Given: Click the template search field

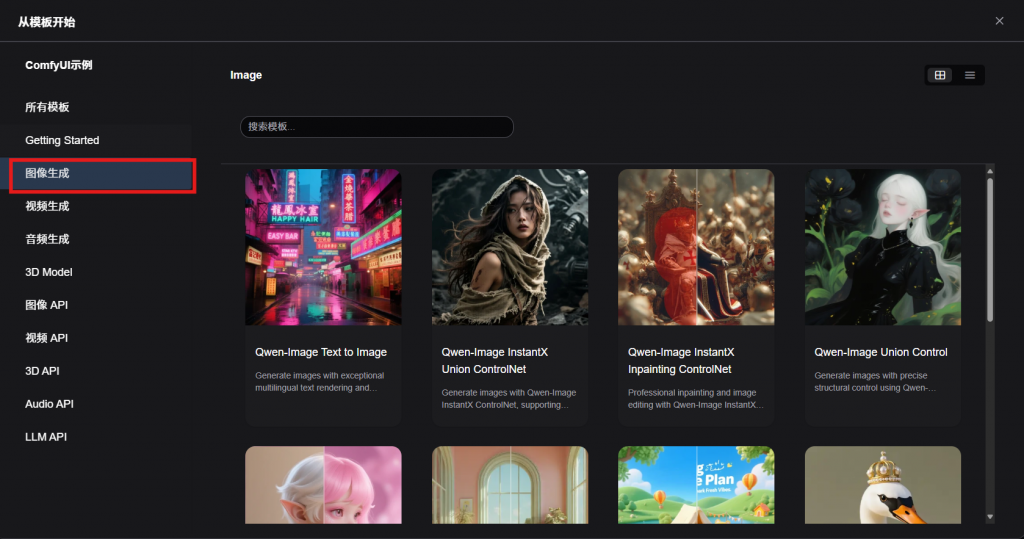Looking at the screenshot, I should point(376,127).
